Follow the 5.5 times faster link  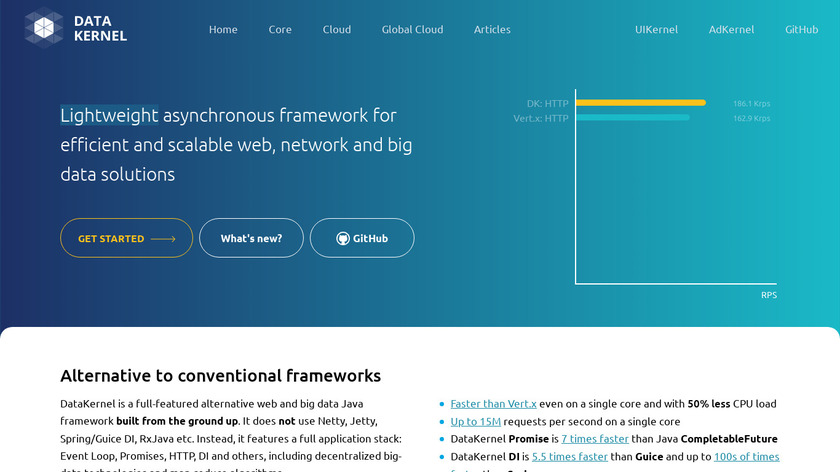(569, 456)
